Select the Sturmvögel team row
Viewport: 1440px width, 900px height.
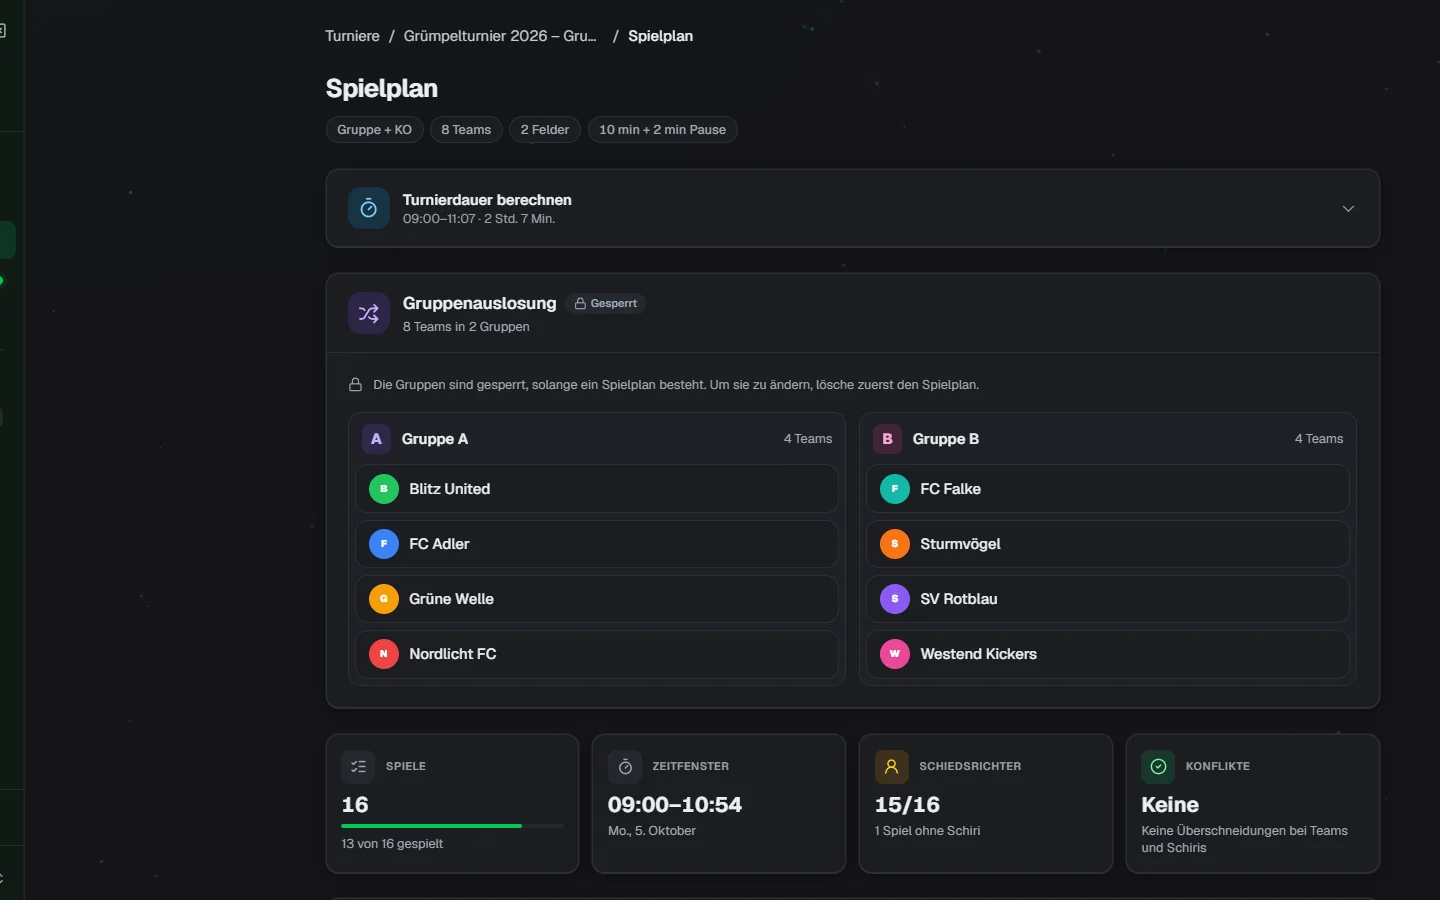point(1108,544)
